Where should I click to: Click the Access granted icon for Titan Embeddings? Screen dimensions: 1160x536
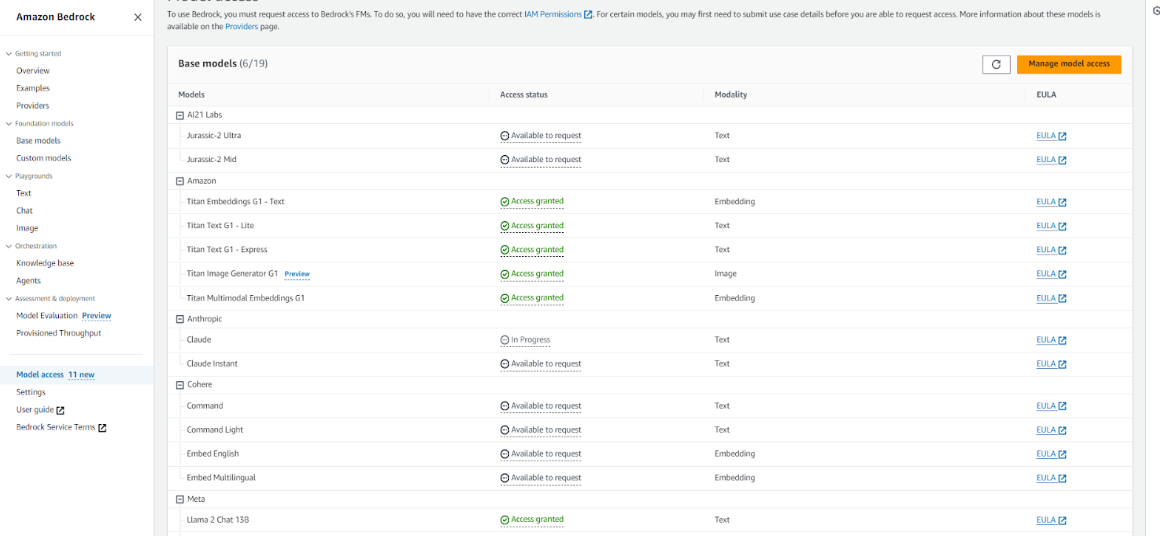point(505,202)
